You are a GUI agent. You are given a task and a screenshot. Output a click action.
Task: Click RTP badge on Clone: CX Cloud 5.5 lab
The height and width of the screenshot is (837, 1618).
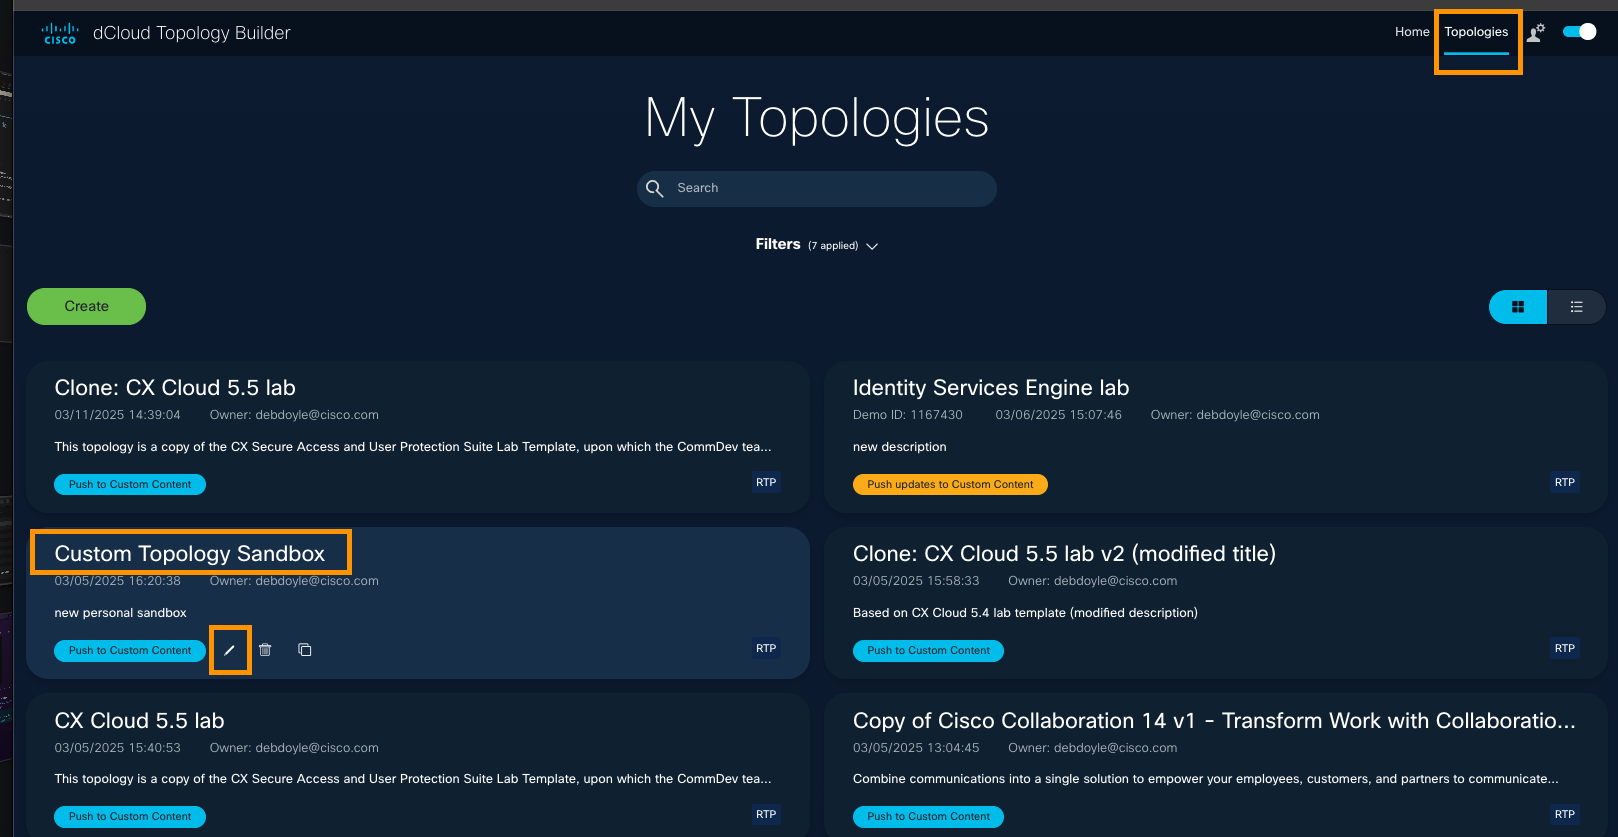766,483
